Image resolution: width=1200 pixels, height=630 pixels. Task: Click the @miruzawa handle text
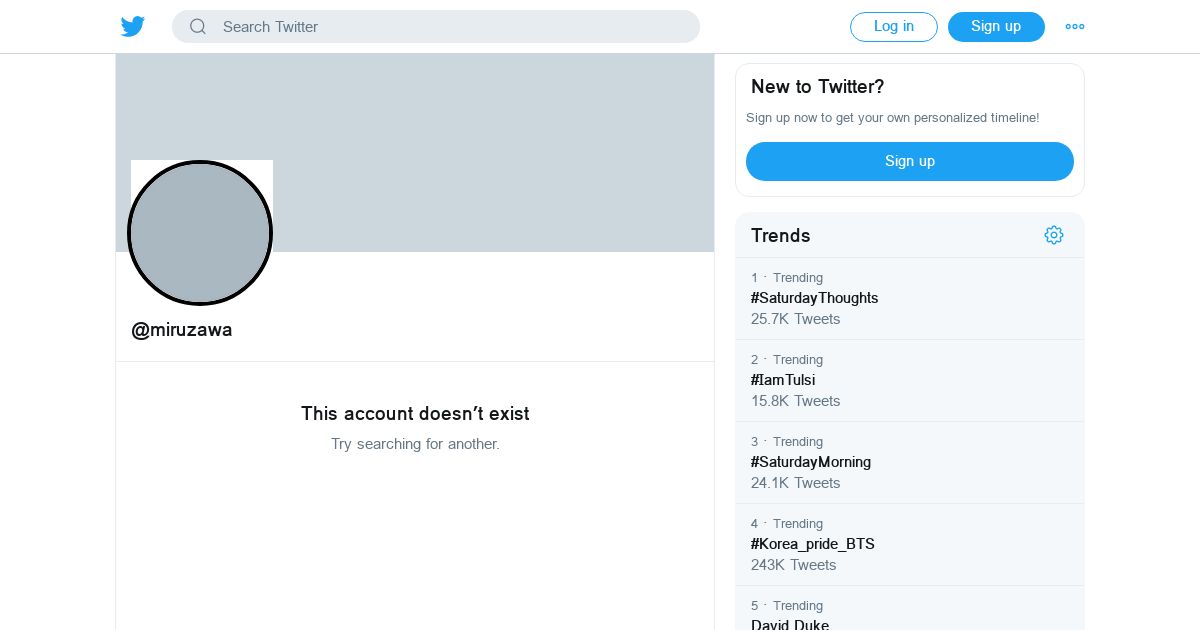click(x=182, y=330)
